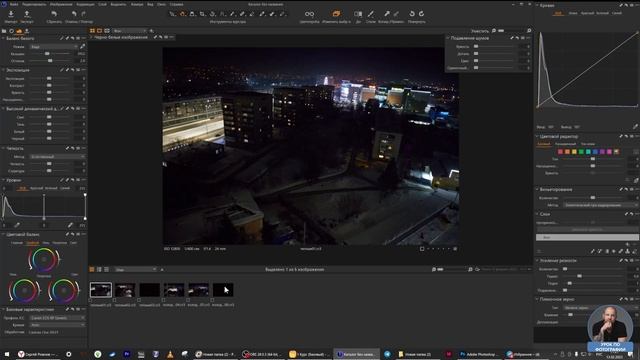Toggle color tag square below viewer
This screenshot has height=360, width=640.
coord(422,249)
